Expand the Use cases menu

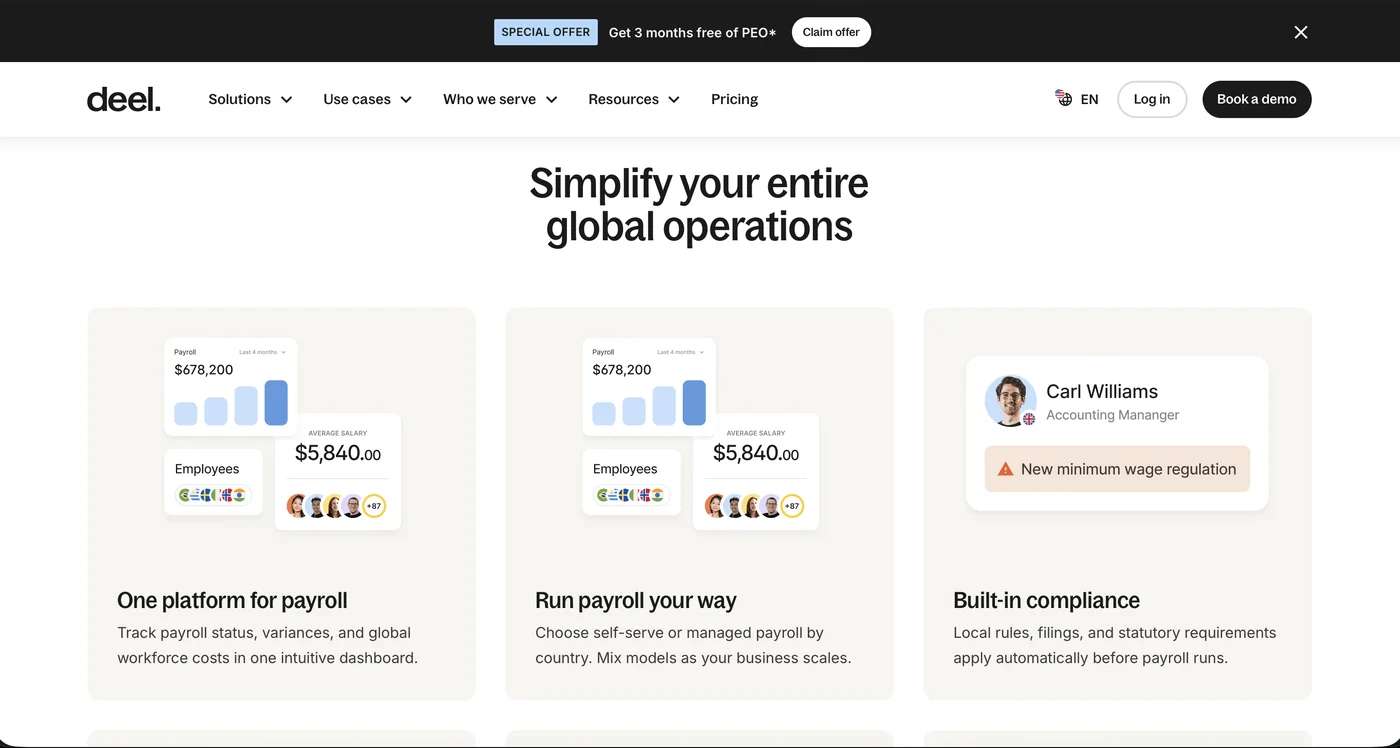[x=368, y=99]
